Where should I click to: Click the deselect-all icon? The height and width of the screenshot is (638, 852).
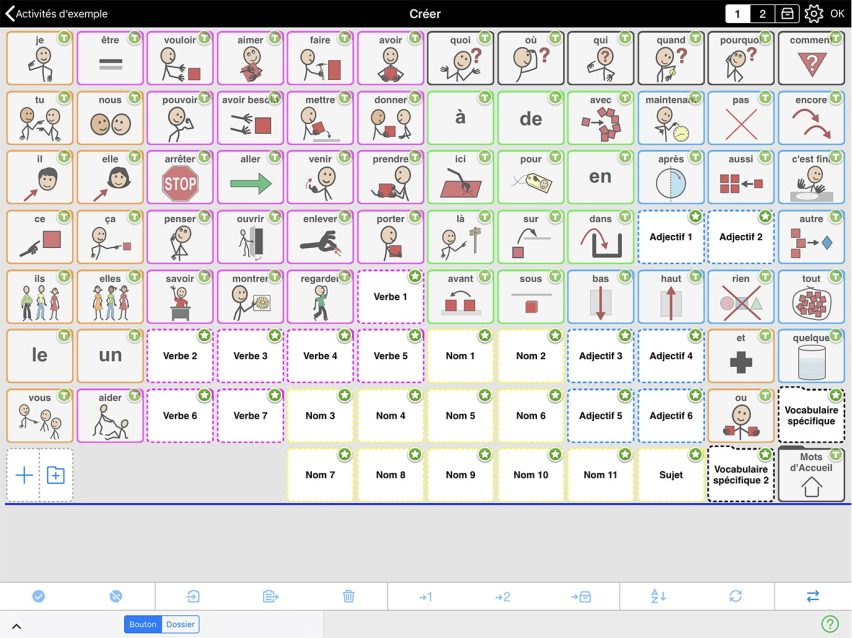pyautogui.click(x=116, y=596)
